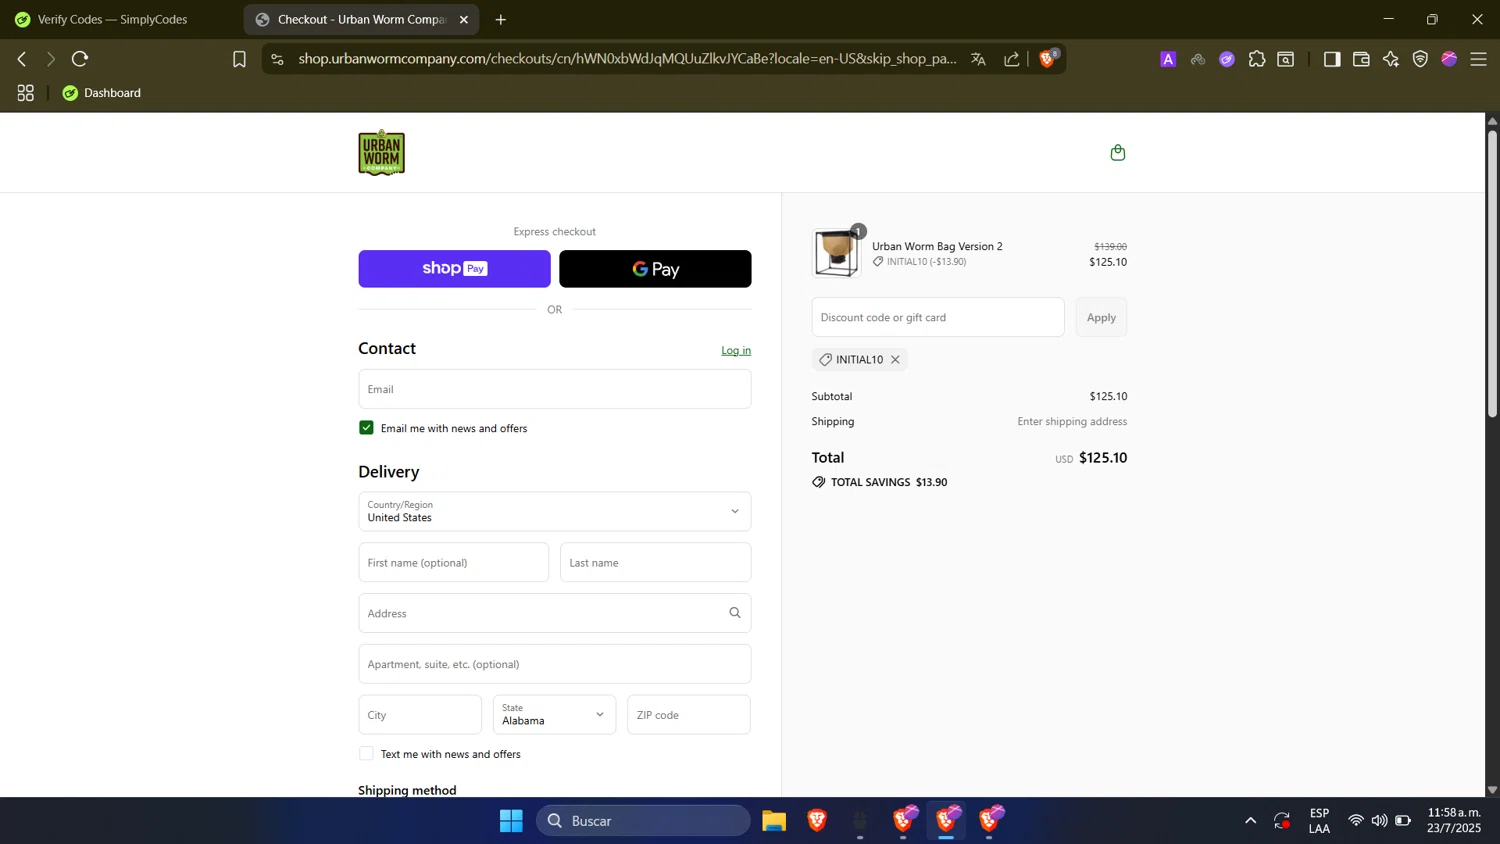Open the tab grid icon in bookmarks bar
The height and width of the screenshot is (844, 1500).
26,93
